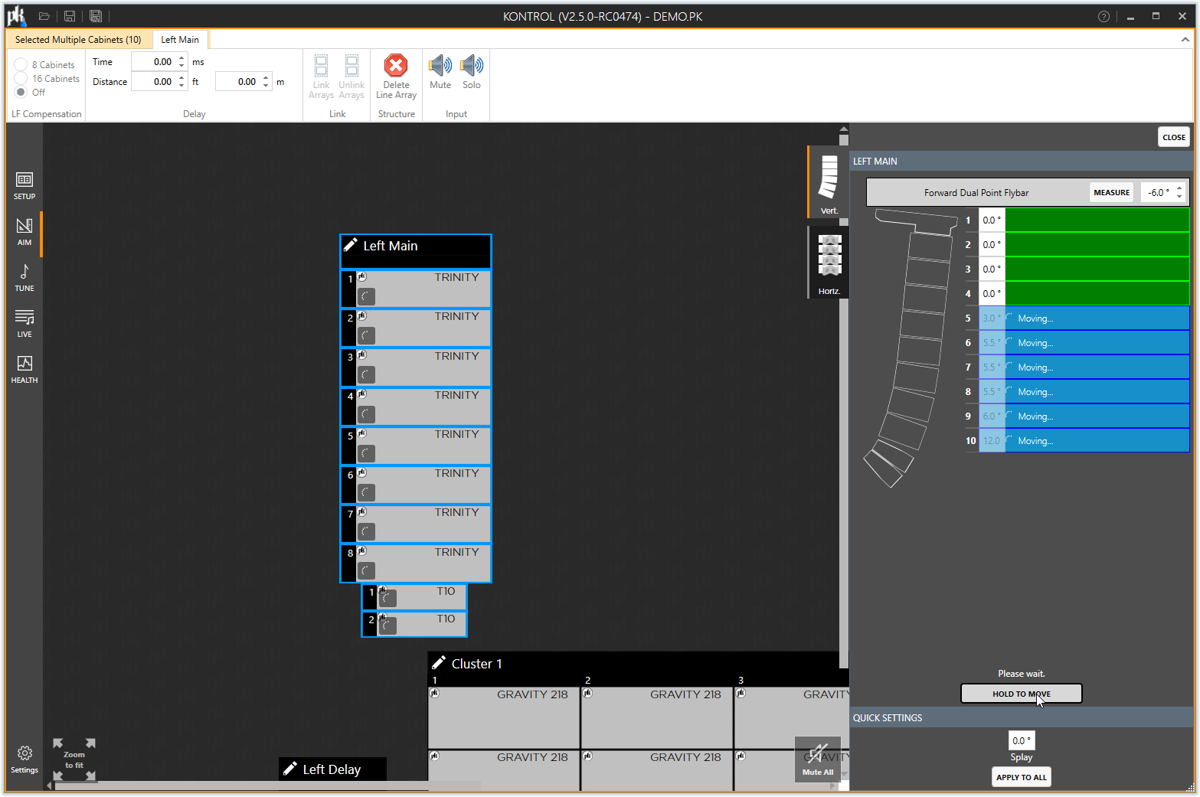Image resolution: width=1200 pixels, height=797 pixels.
Task: Increase the Distance in meters stepper
Action: click(265, 78)
